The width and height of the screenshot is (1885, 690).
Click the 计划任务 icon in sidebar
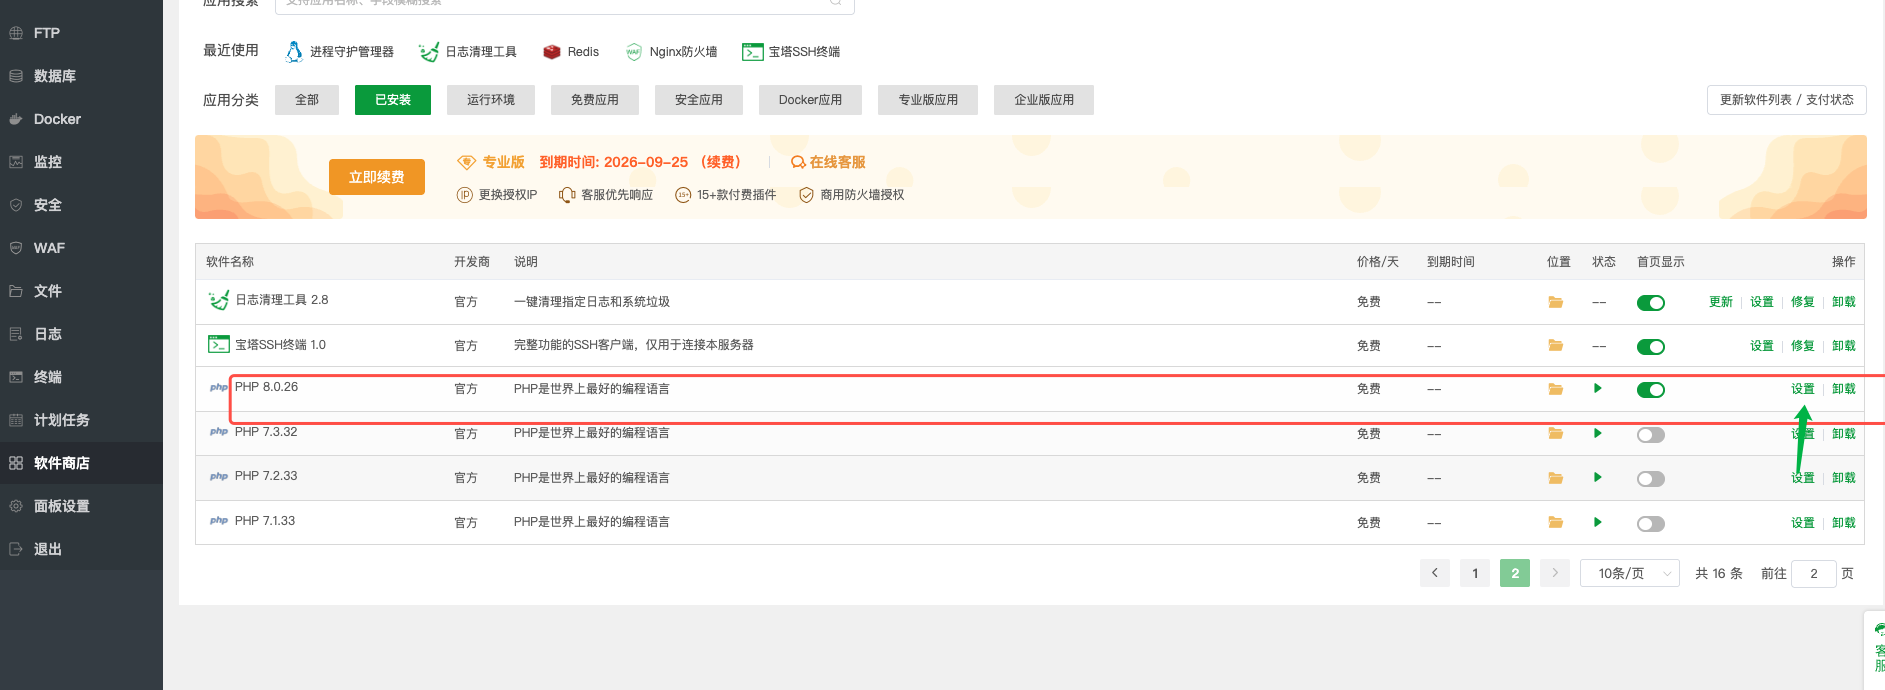pos(16,420)
